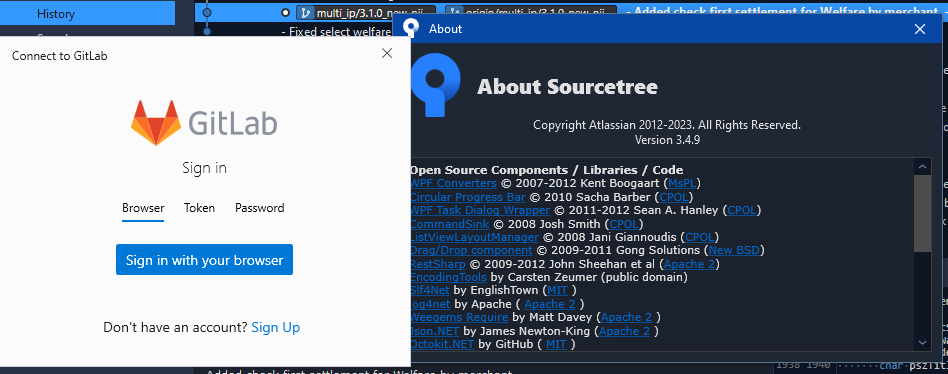The width and height of the screenshot is (948, 374).
Task: Select 'Added check first settlement' commit description
Action: 782,12
